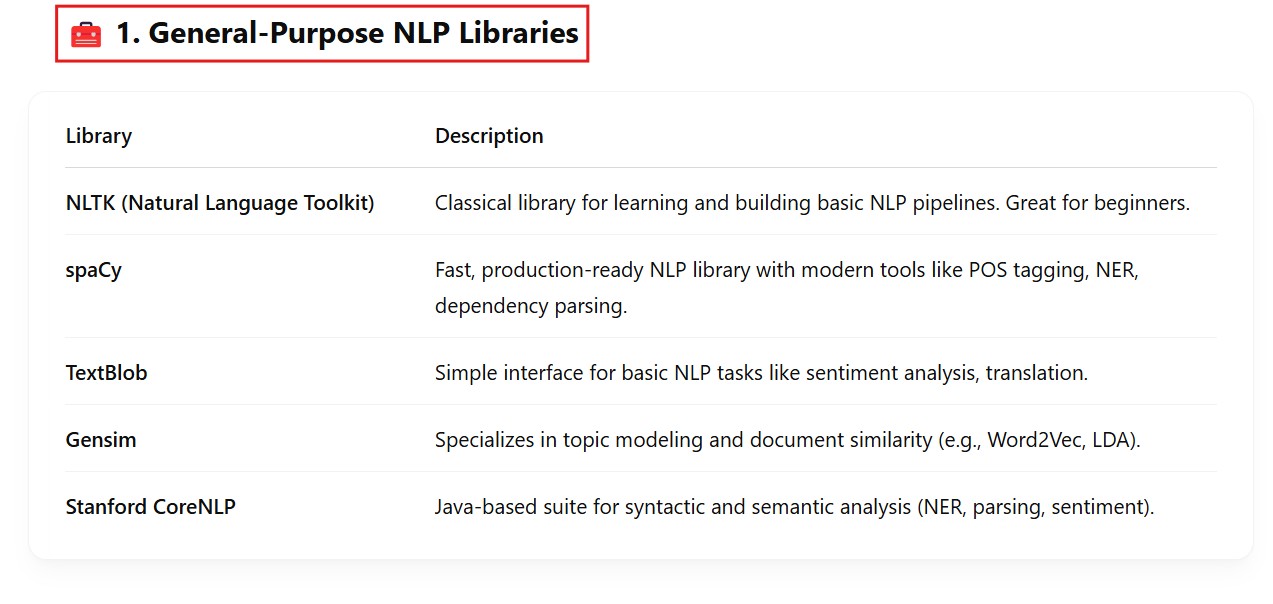
Task: Select the Stanford CoreNLP library name
Action: click(151, 507)
